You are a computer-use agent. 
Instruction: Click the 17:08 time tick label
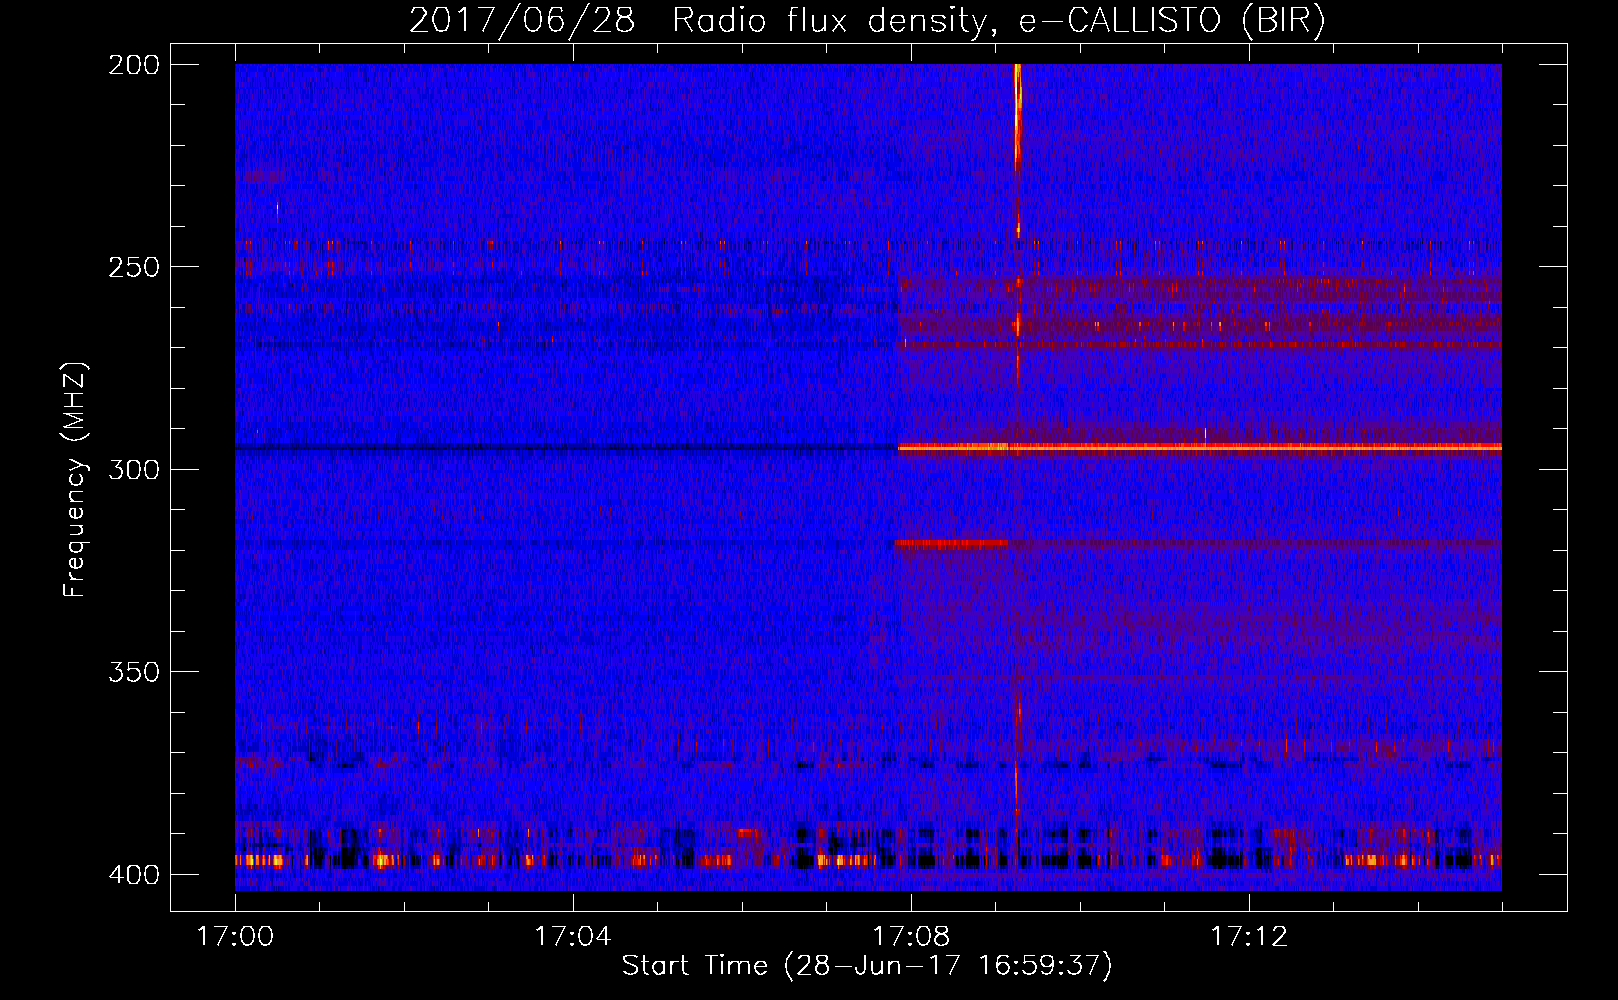tap(910, 936)
